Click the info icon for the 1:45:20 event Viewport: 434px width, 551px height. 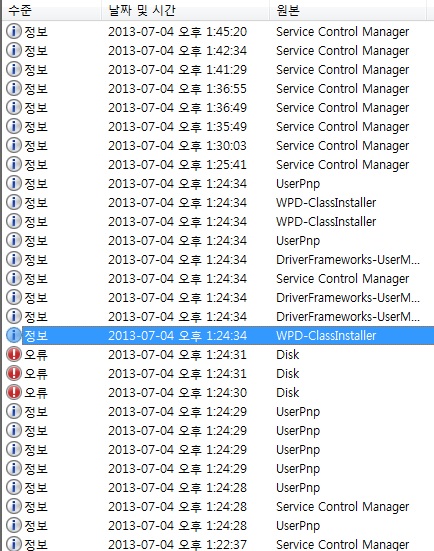(14, 32)
